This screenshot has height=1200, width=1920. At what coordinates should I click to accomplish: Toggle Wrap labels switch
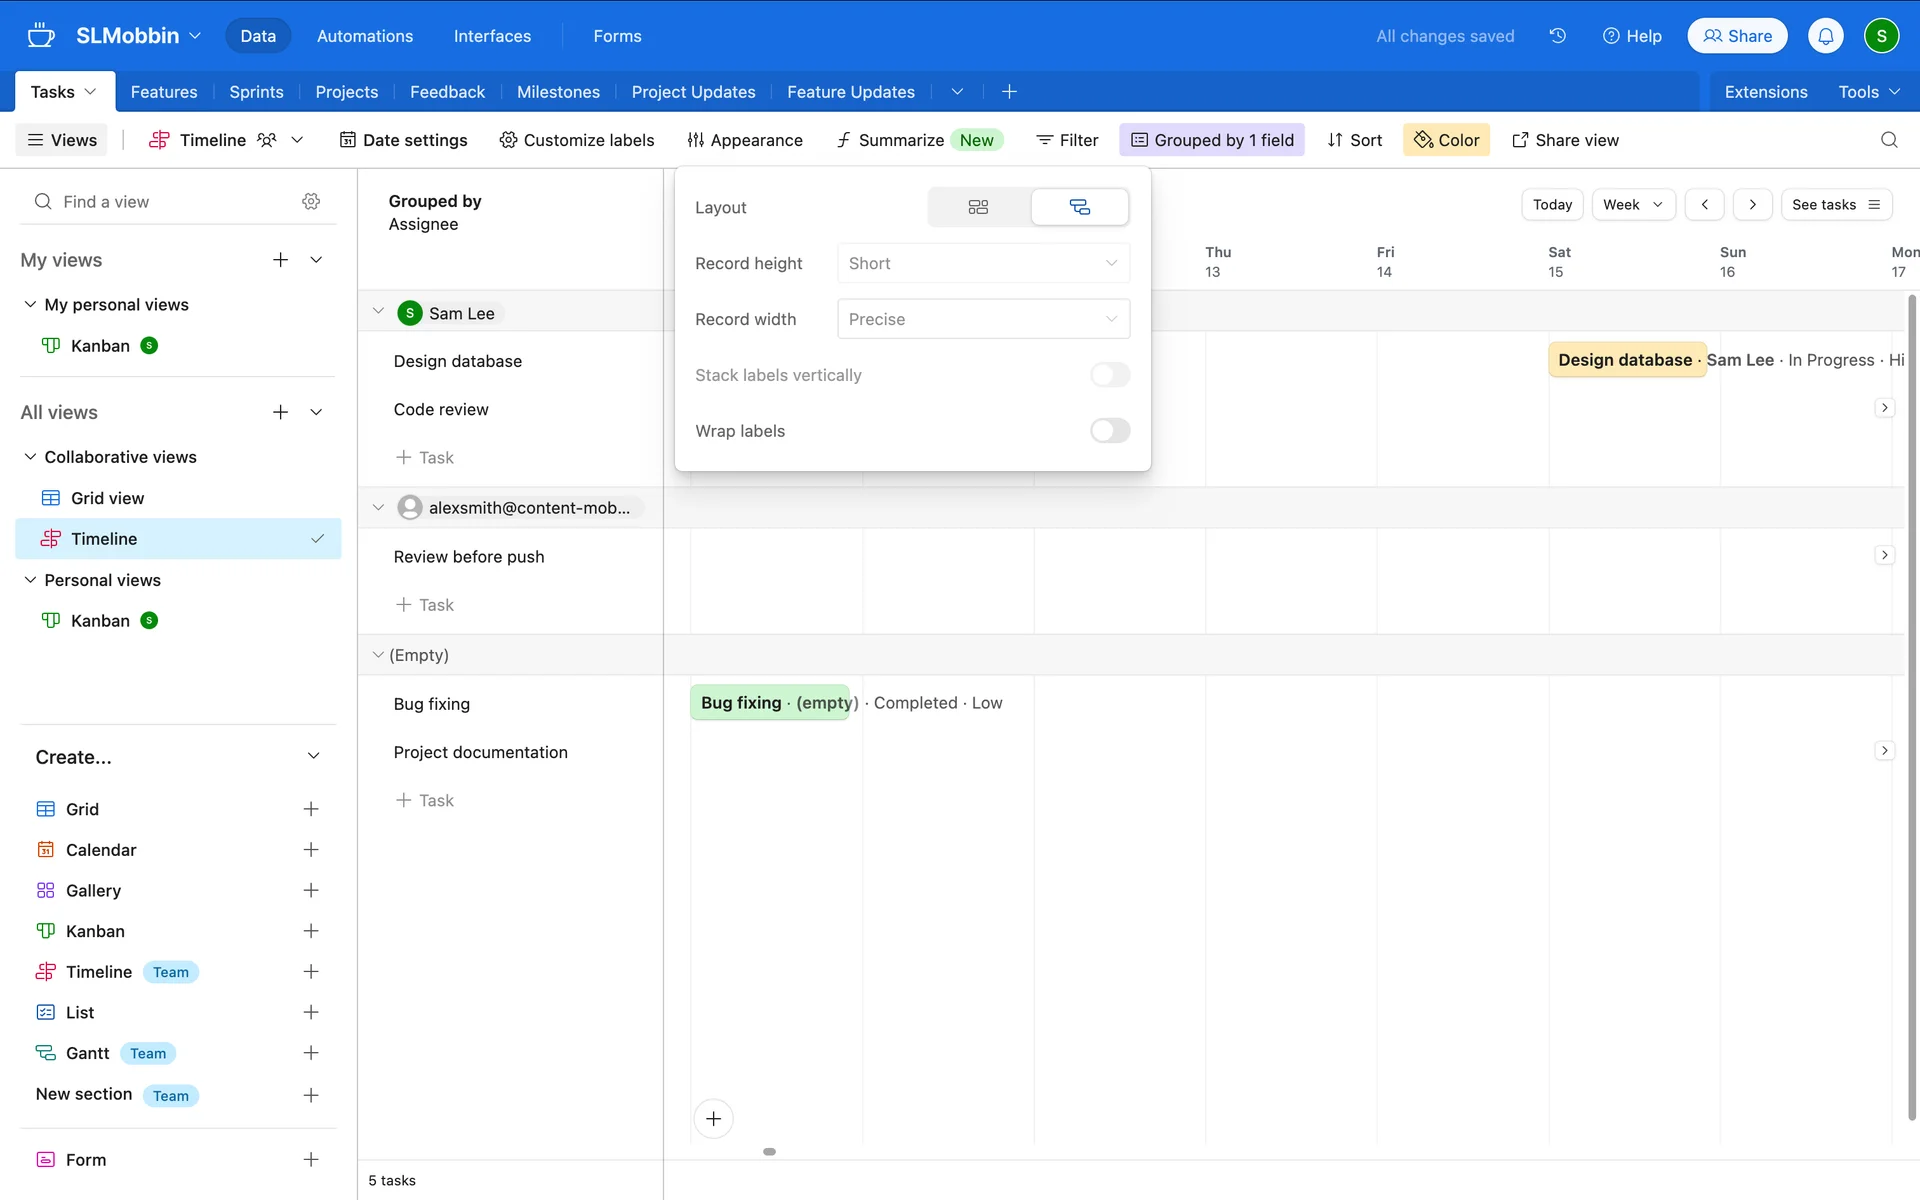pyautogui.click(x=1109, y=431)
